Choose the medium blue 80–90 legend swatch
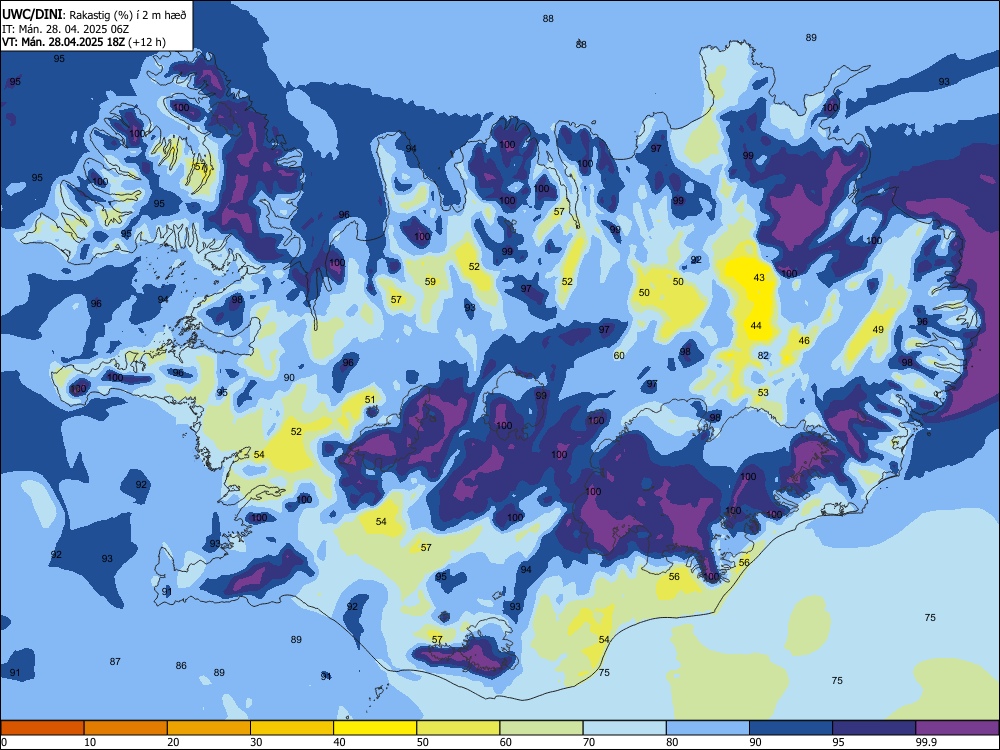Screen dimensions: 1000x750 [x=708, y=728]
